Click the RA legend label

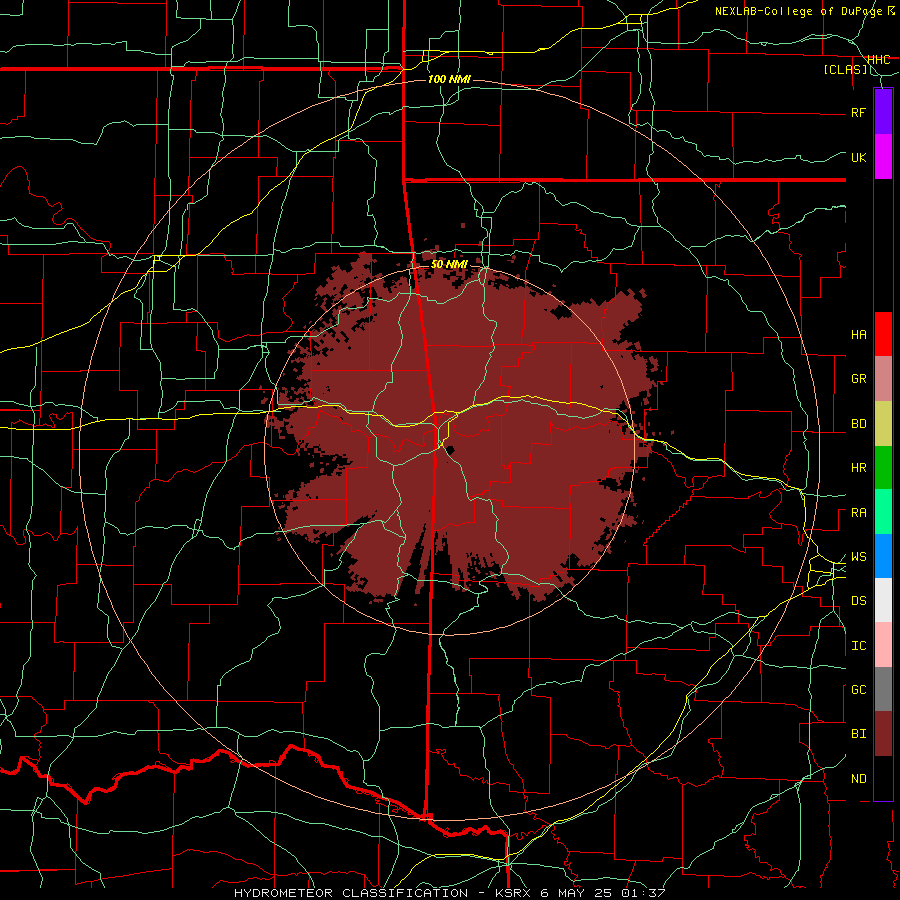pos(858,513)
